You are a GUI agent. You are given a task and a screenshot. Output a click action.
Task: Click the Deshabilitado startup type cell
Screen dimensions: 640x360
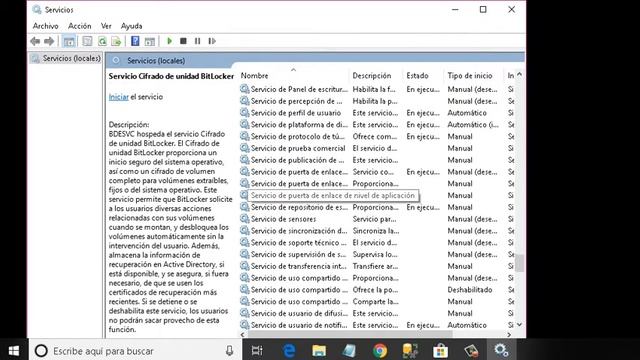pyautogui.click(x=470, y=290)
